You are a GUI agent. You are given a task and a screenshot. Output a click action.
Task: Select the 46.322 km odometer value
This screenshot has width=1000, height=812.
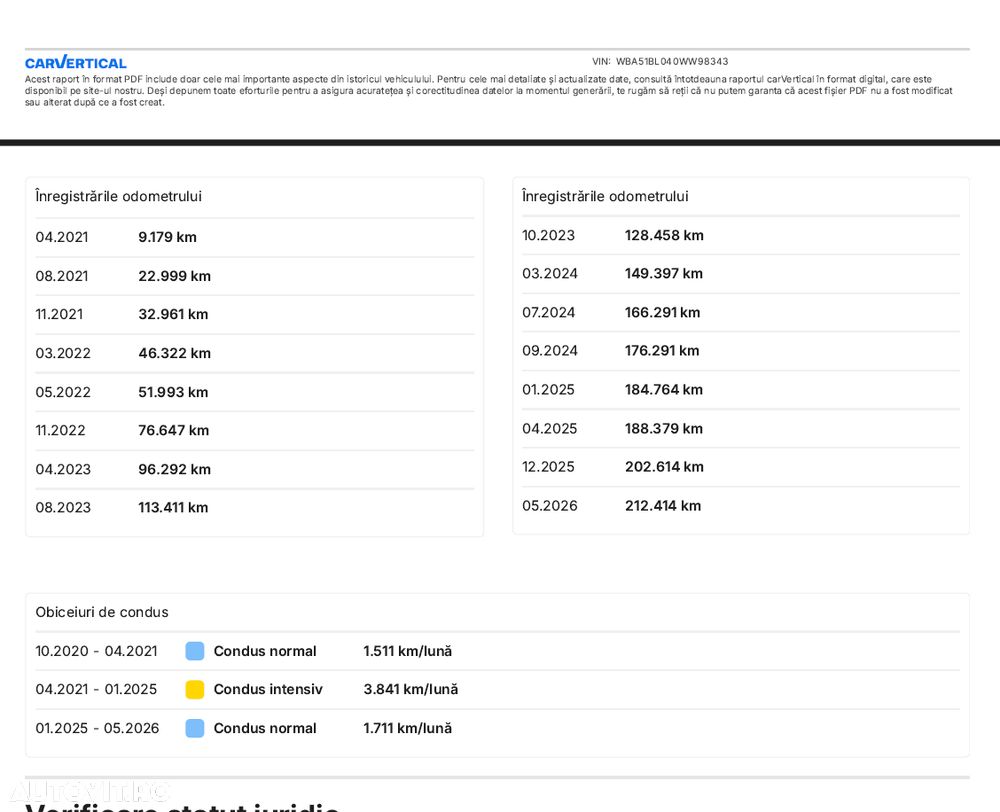[174, 353]
